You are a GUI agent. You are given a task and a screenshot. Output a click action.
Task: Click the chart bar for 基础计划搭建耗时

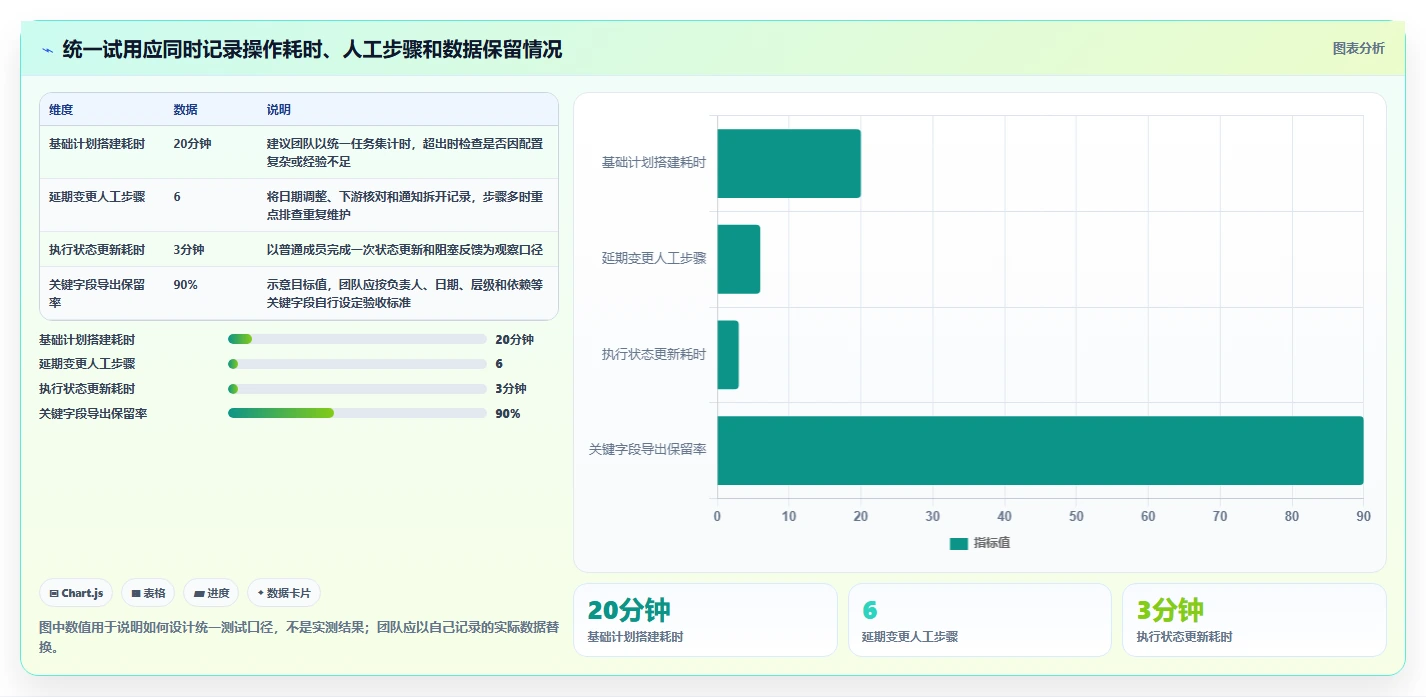789,163
